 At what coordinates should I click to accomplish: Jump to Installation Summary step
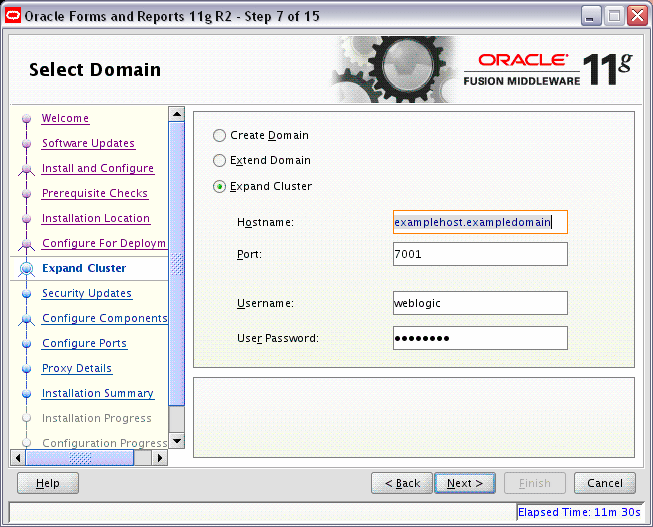(x=98, y=393)
